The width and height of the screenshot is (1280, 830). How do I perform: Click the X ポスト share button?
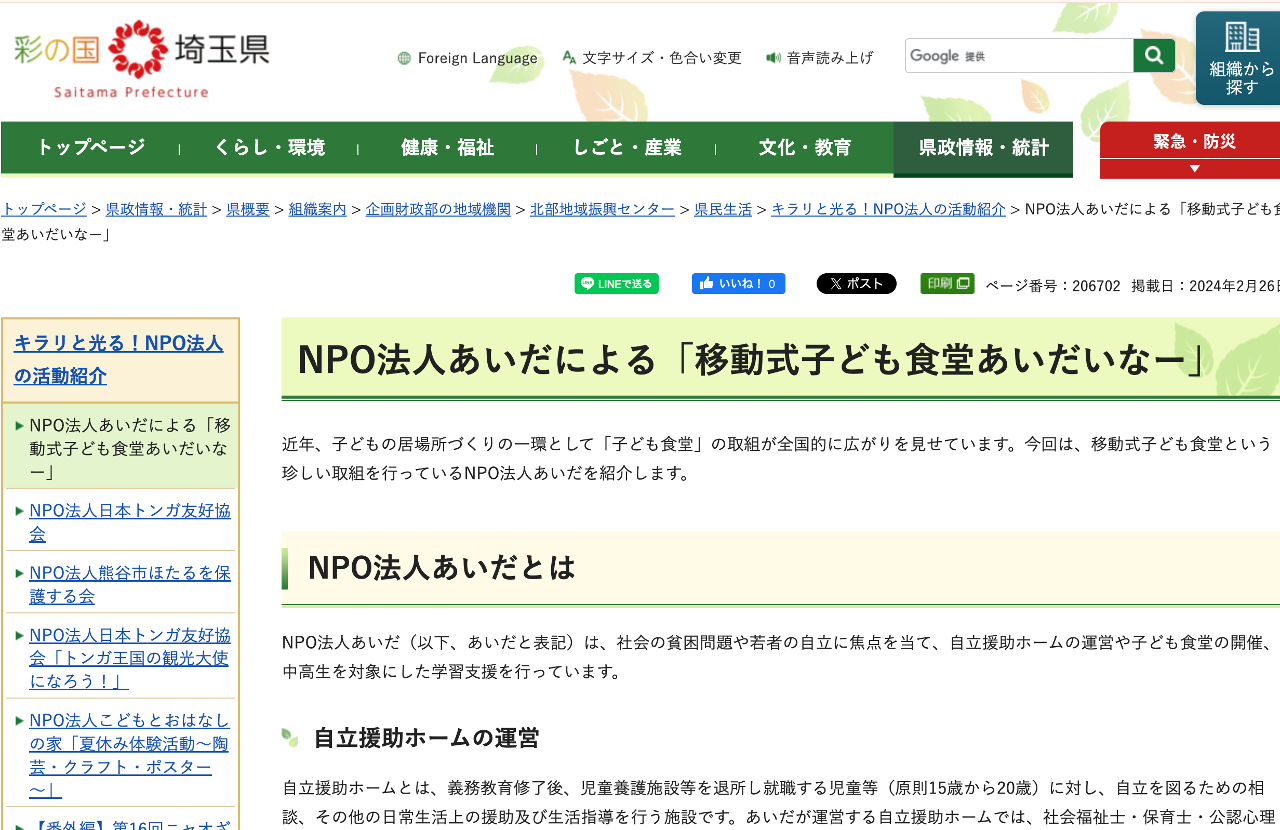(856, 284)
